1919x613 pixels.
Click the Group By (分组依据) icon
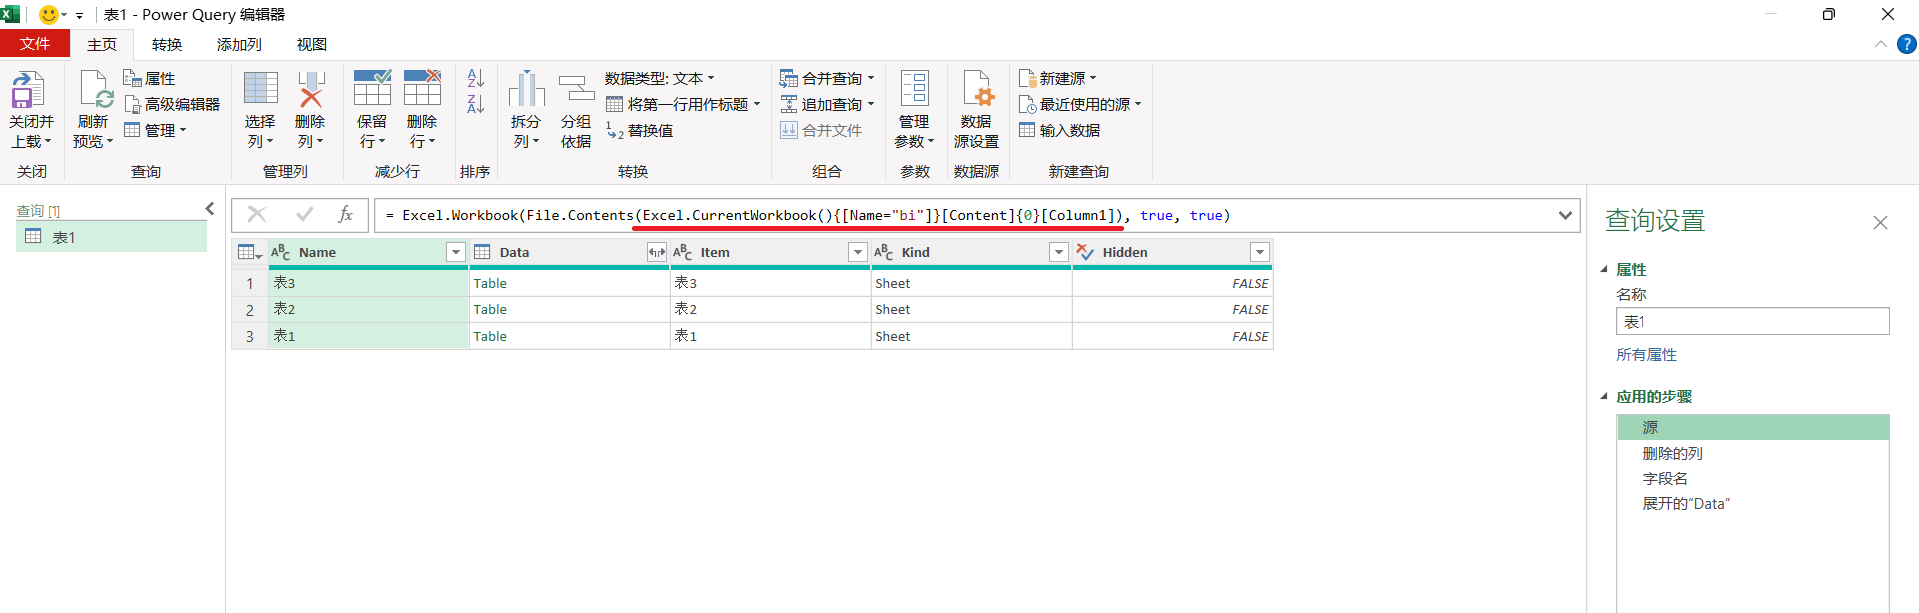576,88
